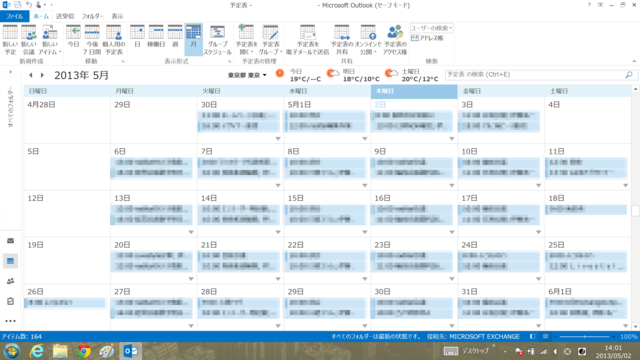640x360 pixels.
Task: Open more navigation options (...)
Action: (11, 321)
